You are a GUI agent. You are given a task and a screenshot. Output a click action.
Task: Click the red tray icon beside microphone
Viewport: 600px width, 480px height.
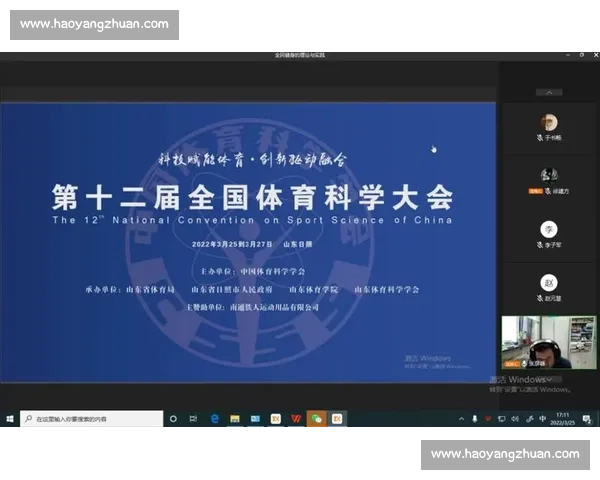pyautogui.click(x=488, y=419)
